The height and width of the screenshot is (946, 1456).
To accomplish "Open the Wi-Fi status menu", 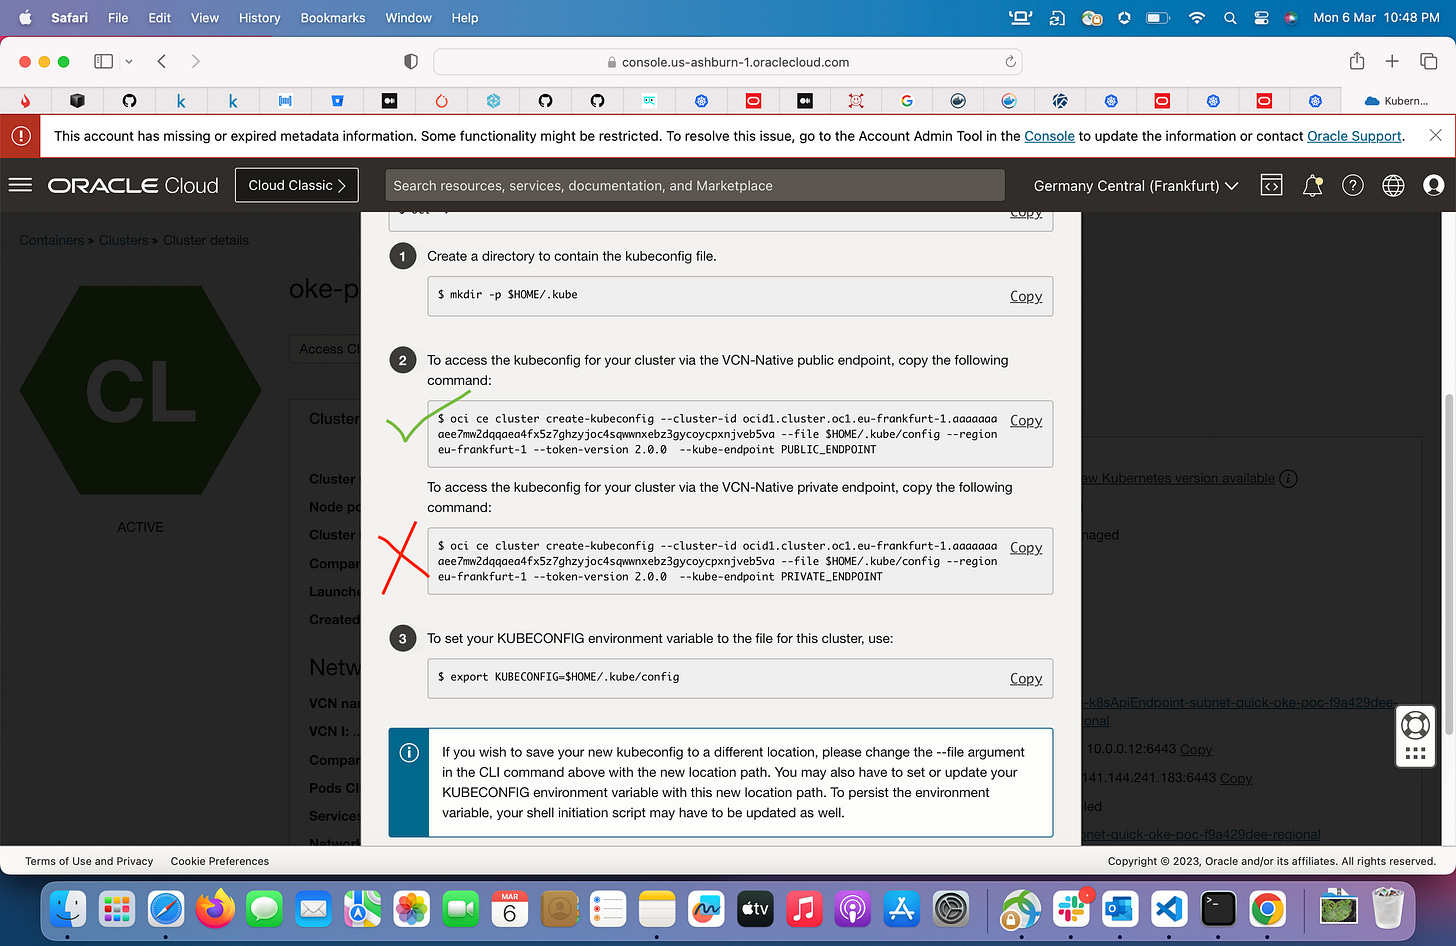I will (1196, 18).
